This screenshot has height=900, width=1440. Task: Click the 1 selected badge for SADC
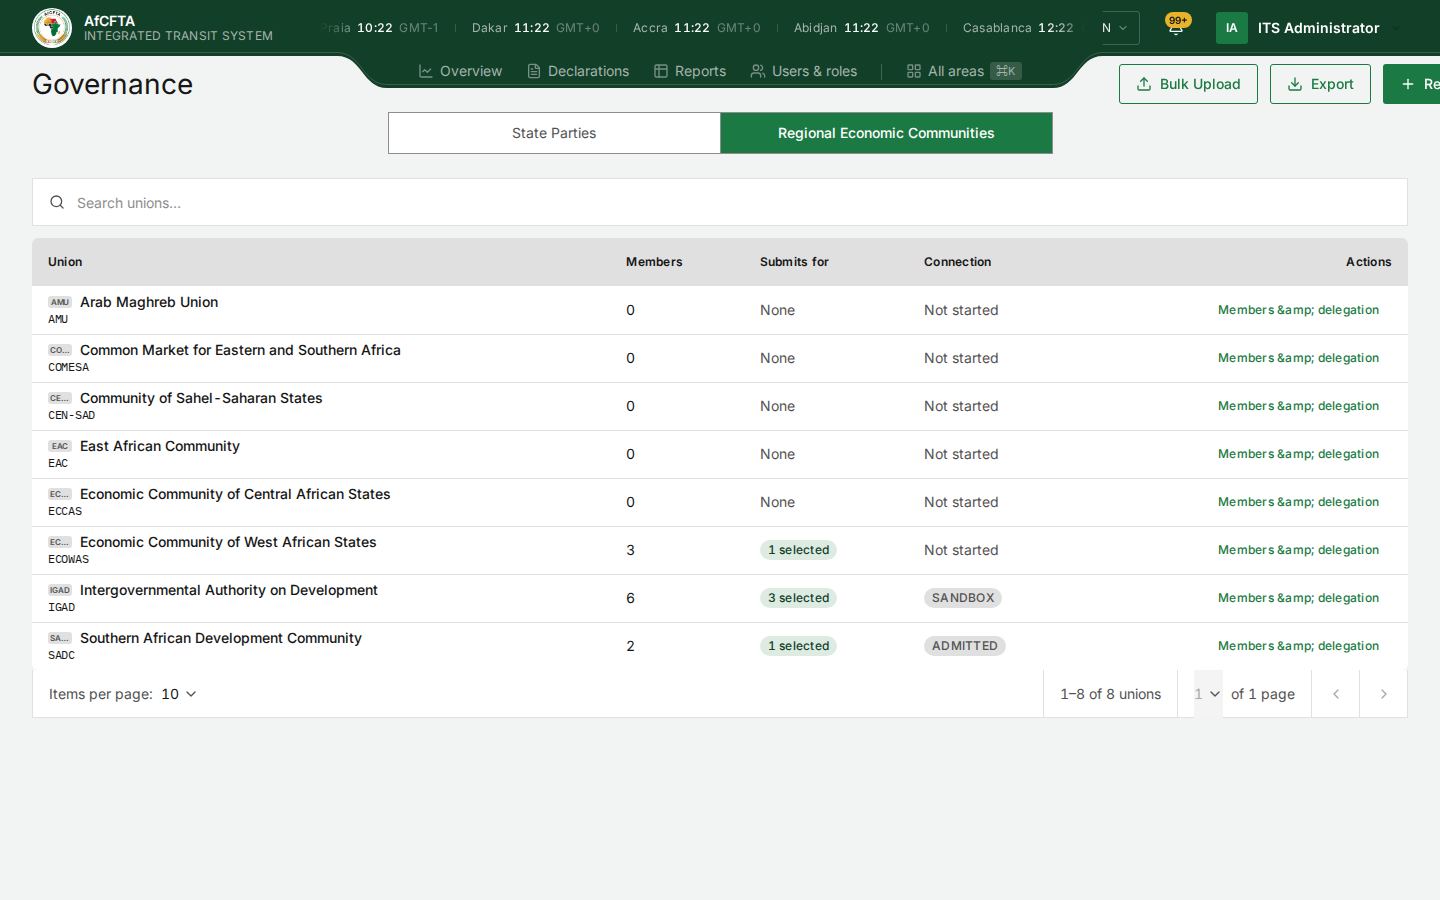click(798, 646)
